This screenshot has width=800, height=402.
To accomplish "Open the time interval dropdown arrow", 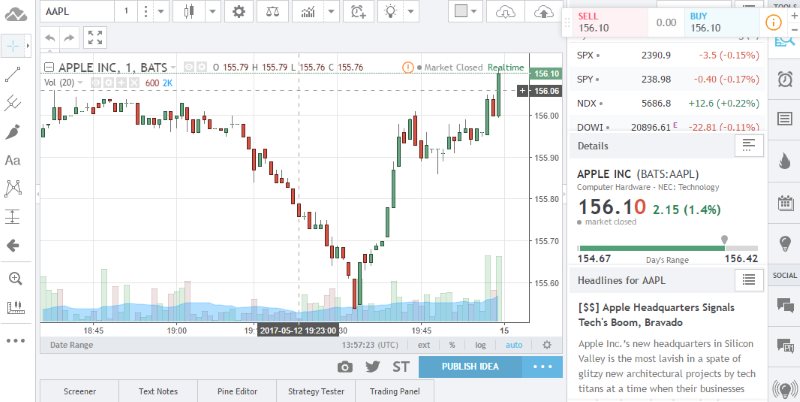I will click(x=163, y=11).
